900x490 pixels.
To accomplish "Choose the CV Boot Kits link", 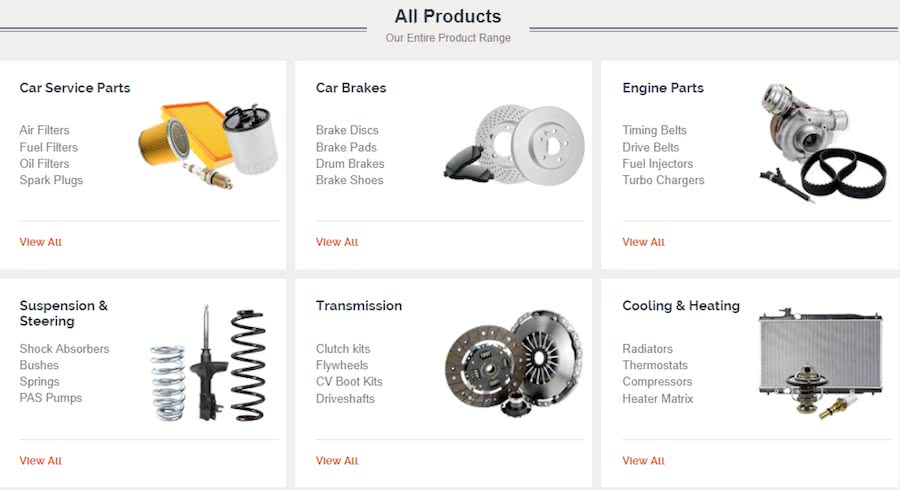I will (349, 382).
